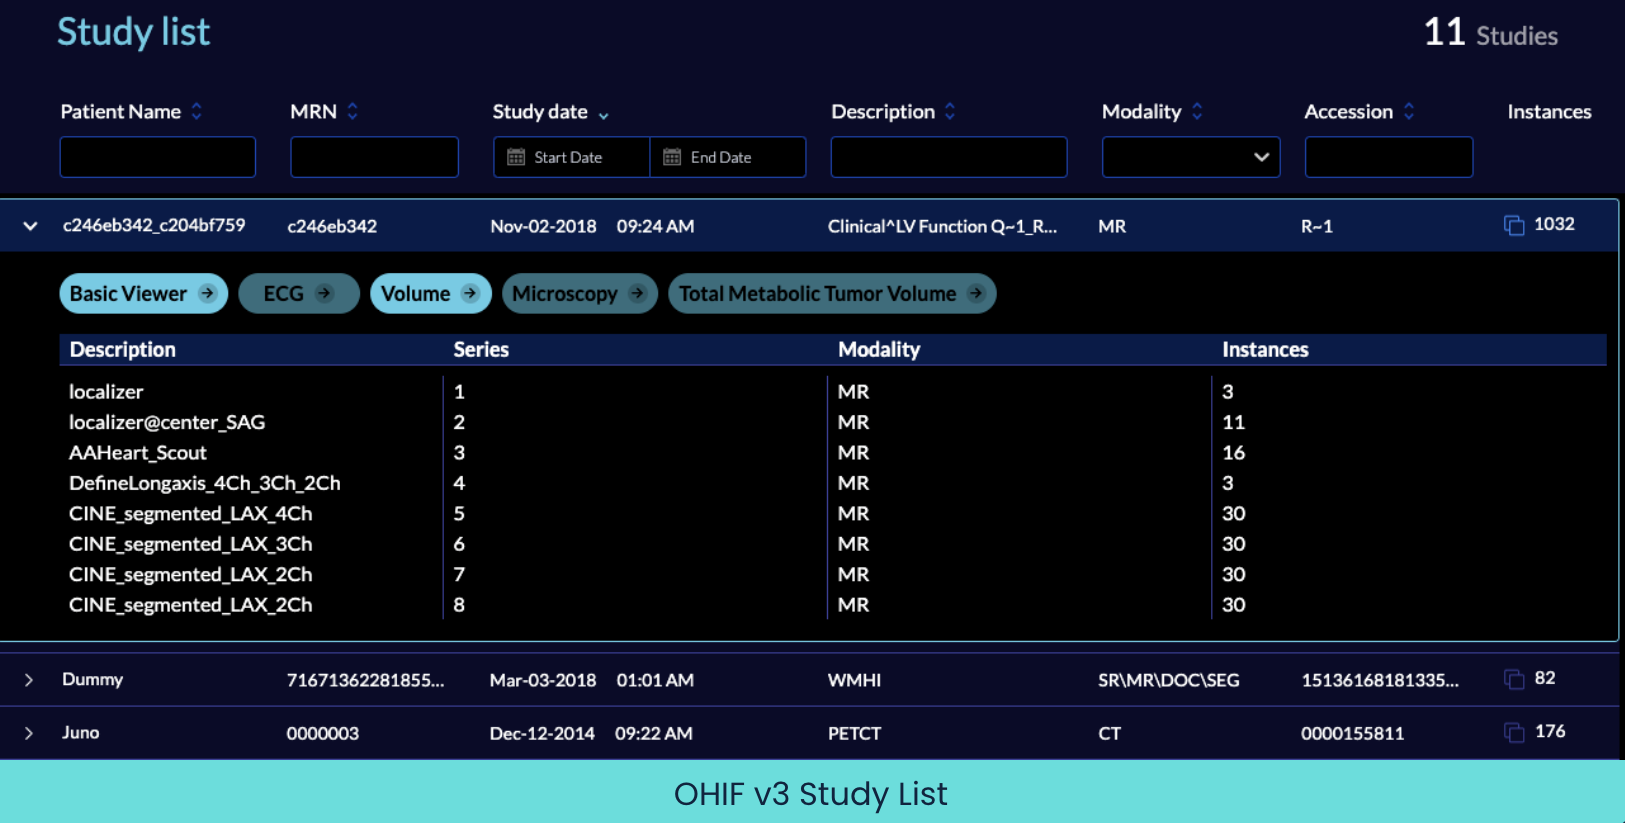Click Description filter field
Viewport: 1625px width, 823px height.
949,157
